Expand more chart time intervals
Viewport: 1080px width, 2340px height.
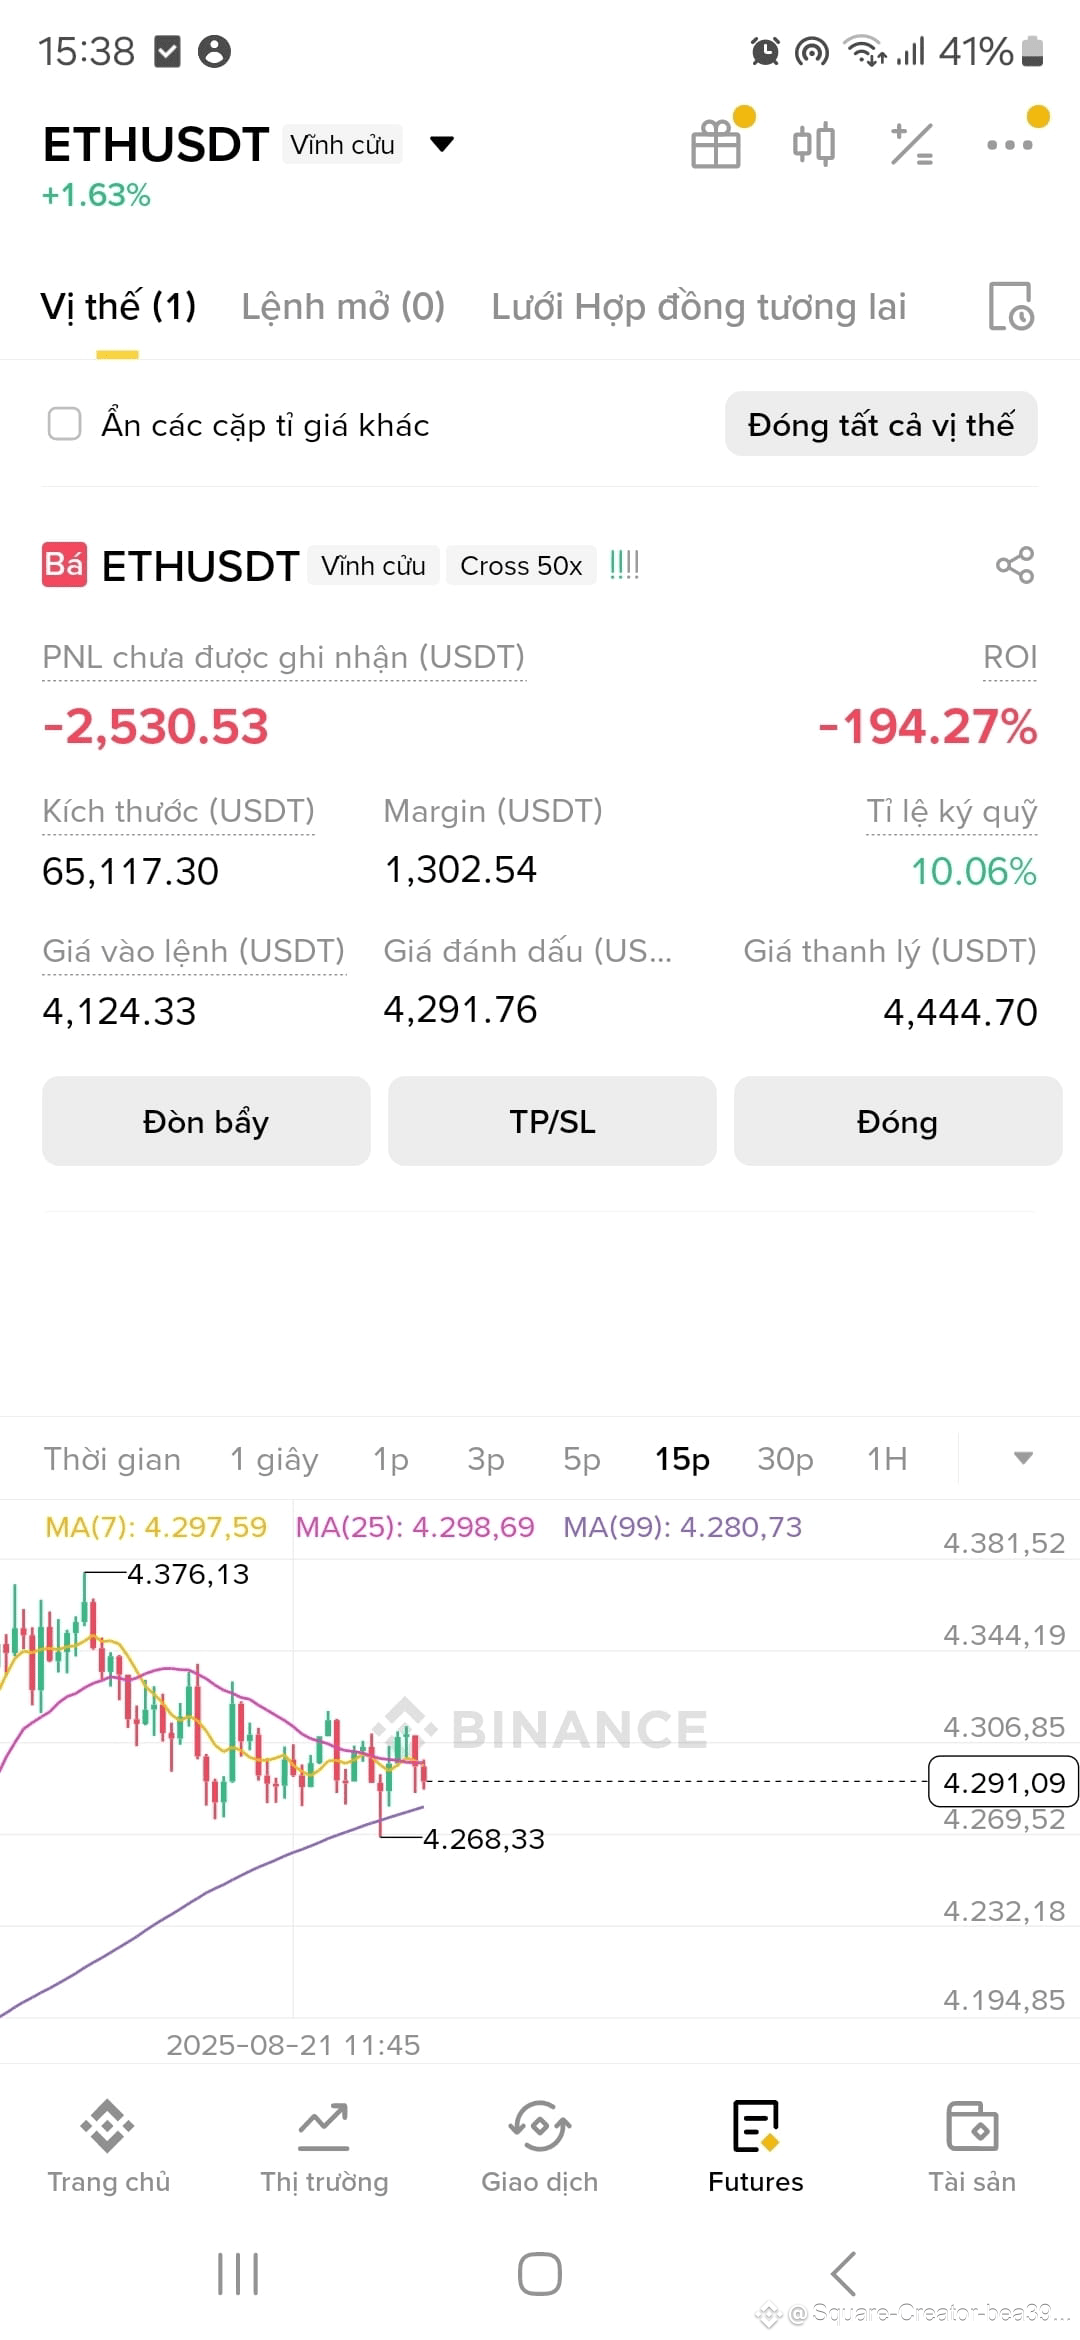tap(1023, 1458)
